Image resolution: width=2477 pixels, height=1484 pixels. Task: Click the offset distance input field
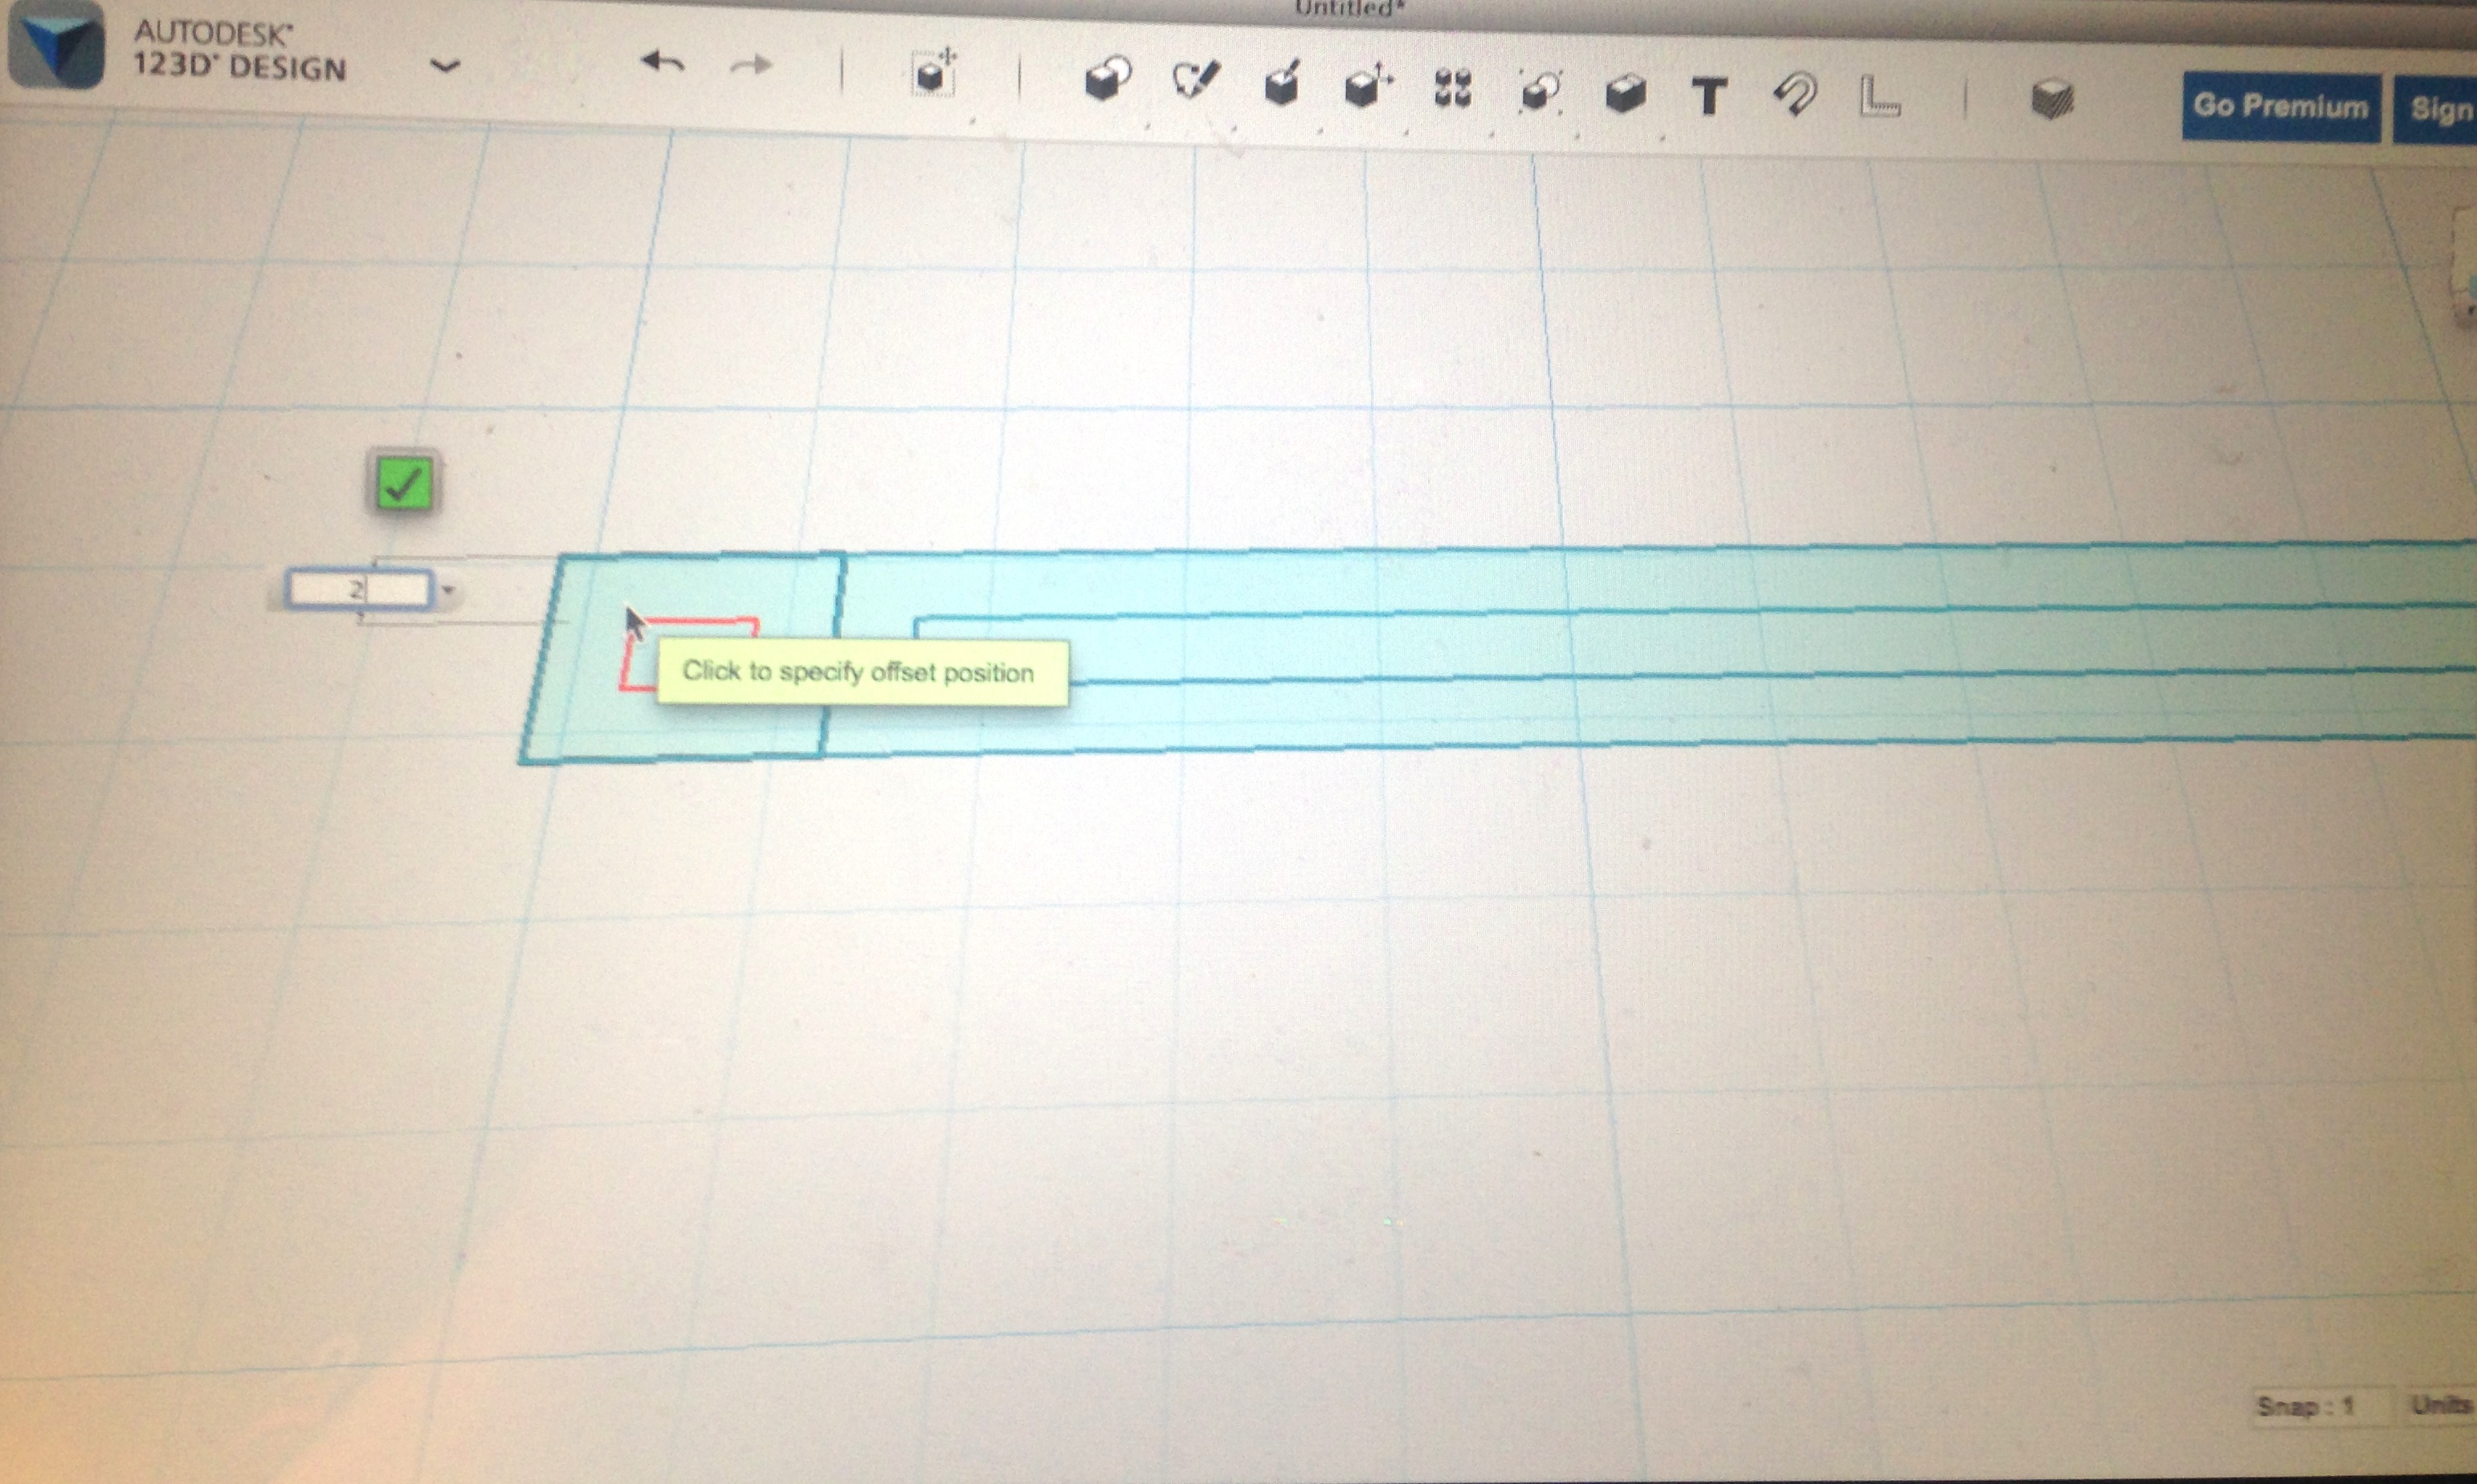[359, 589]
